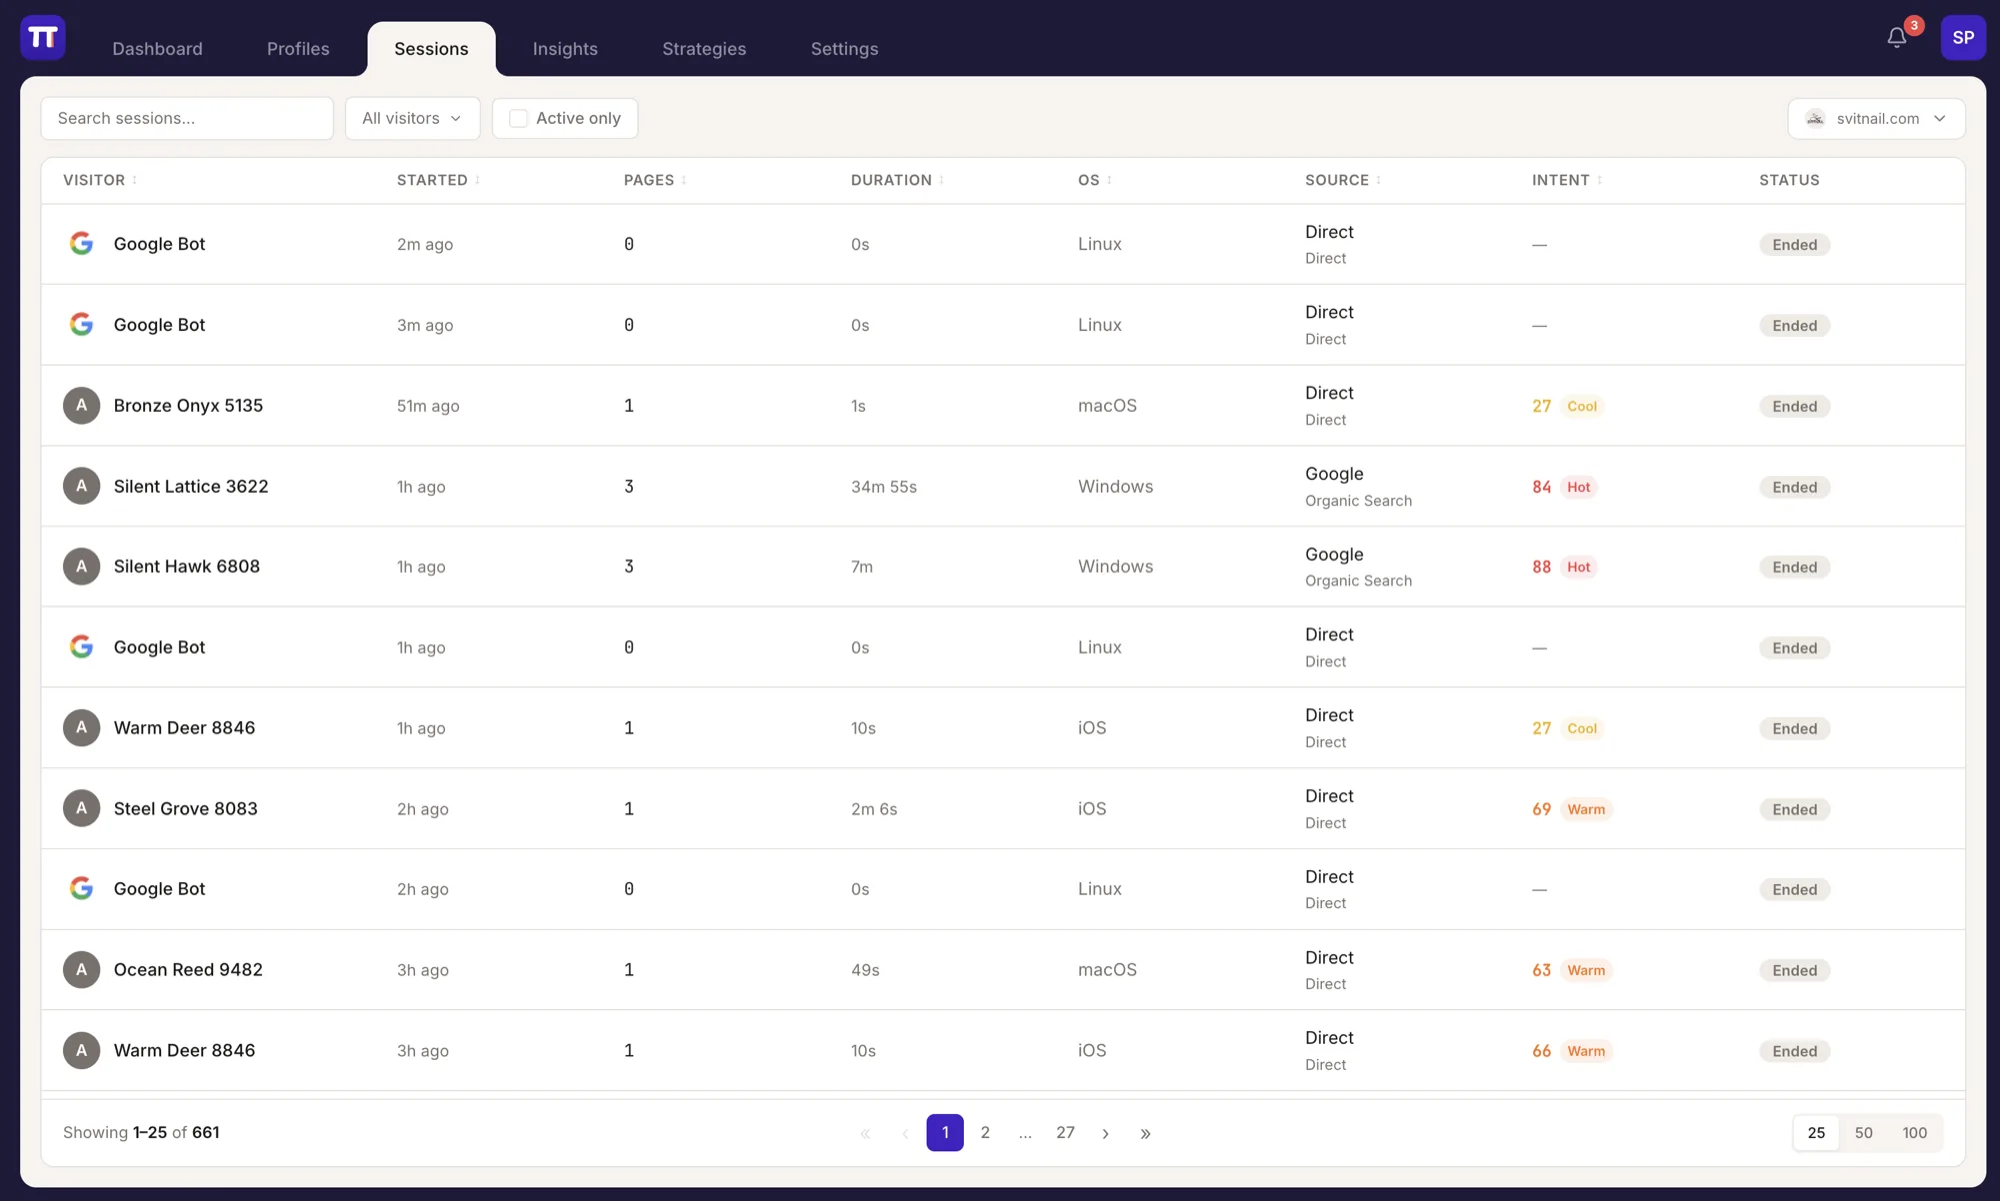Switch to the Insights tab
Screen dimensions: 2000x1201
coord(565,48)
